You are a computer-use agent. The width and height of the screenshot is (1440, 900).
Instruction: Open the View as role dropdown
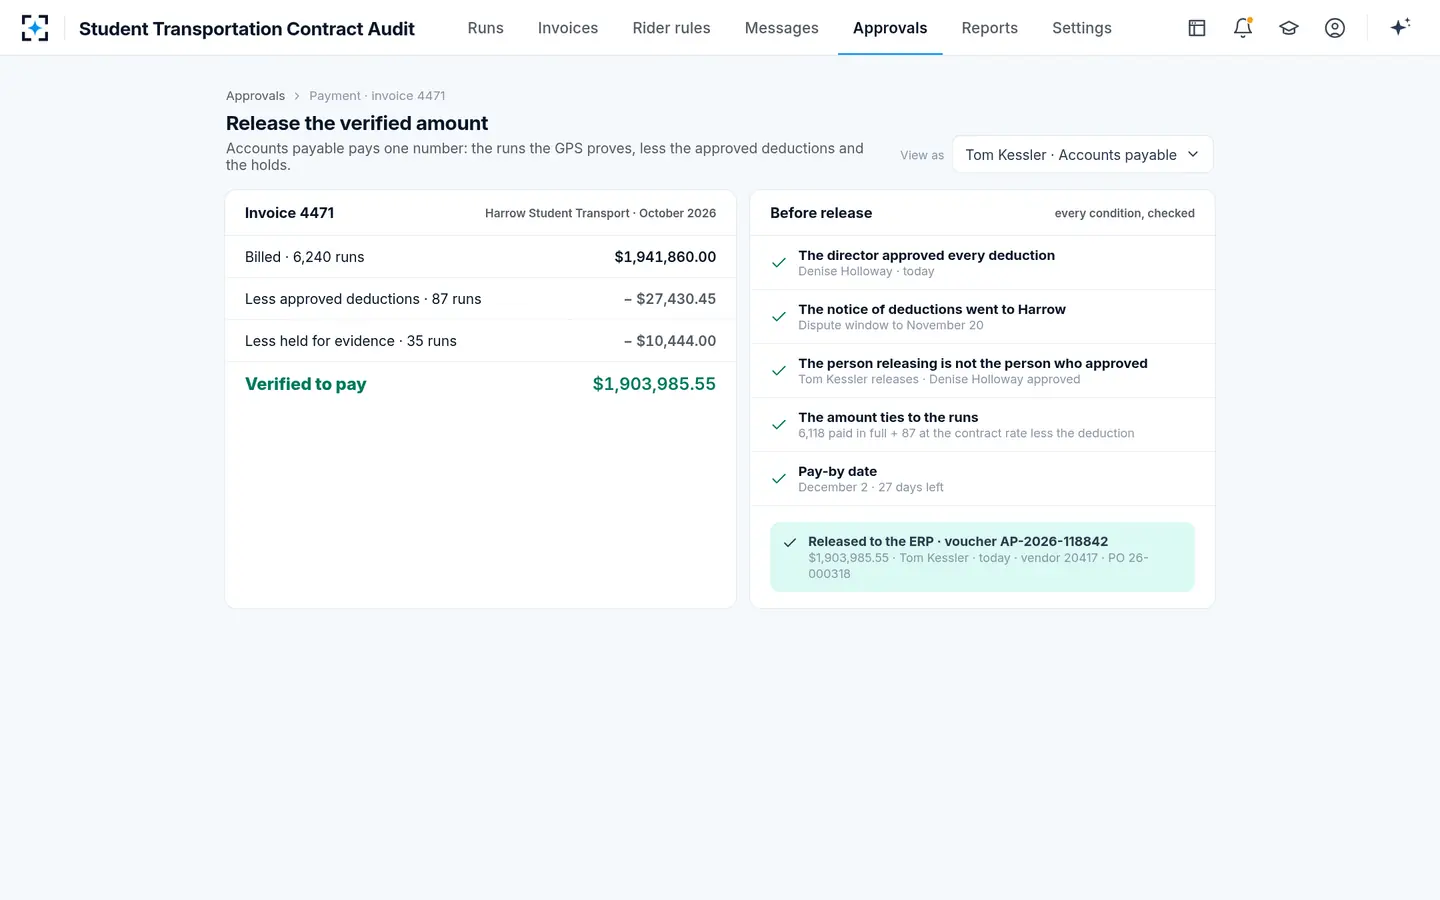(1083, 155)
